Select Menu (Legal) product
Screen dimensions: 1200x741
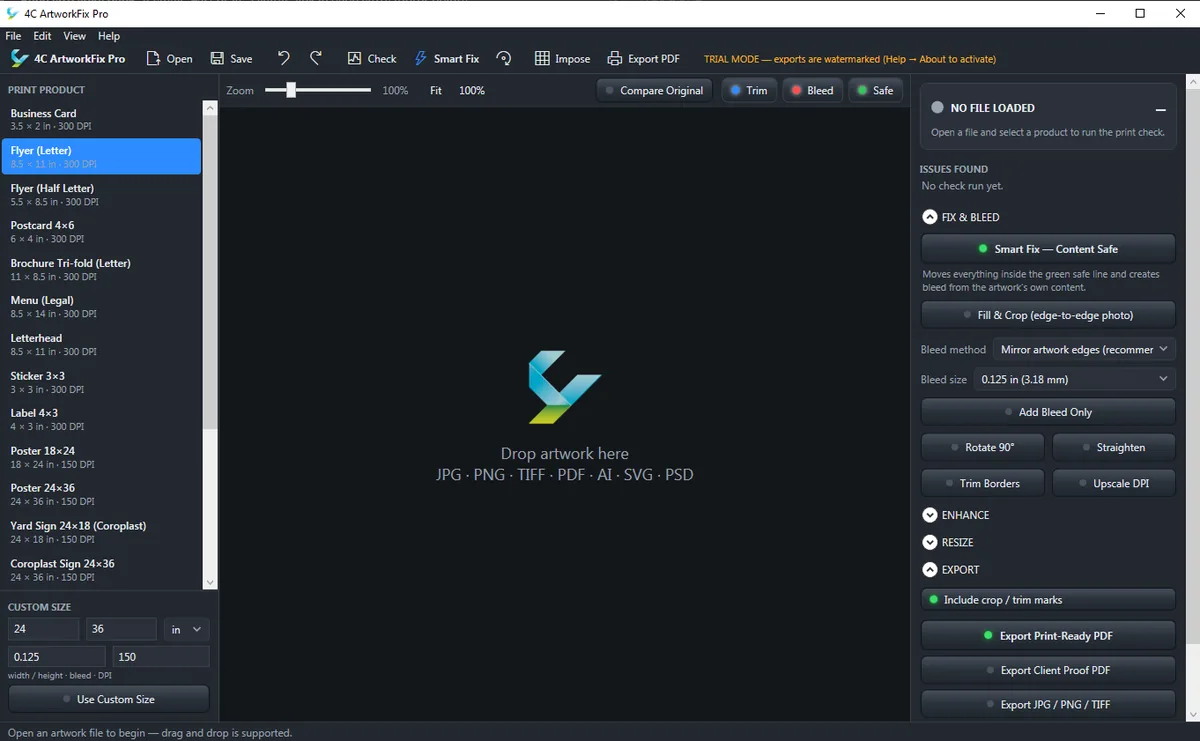point(101,306)
